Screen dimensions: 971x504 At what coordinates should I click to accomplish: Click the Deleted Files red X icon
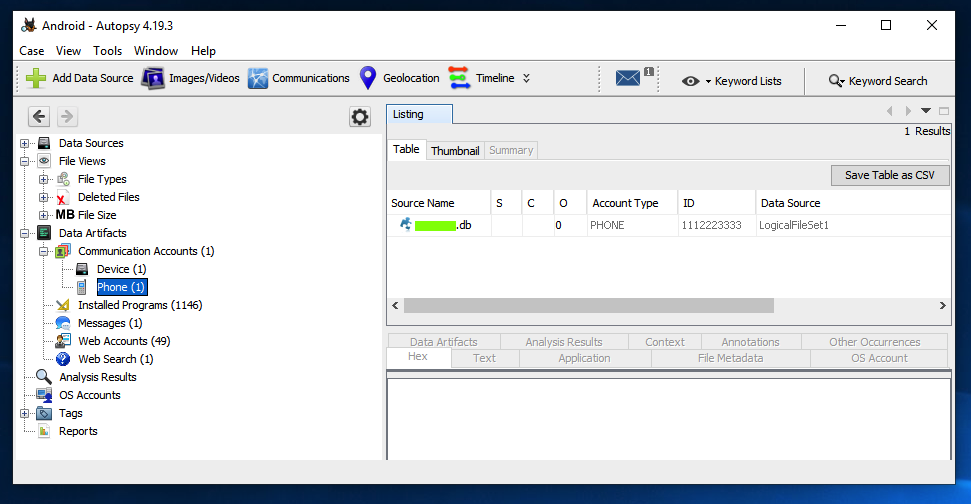63,198
